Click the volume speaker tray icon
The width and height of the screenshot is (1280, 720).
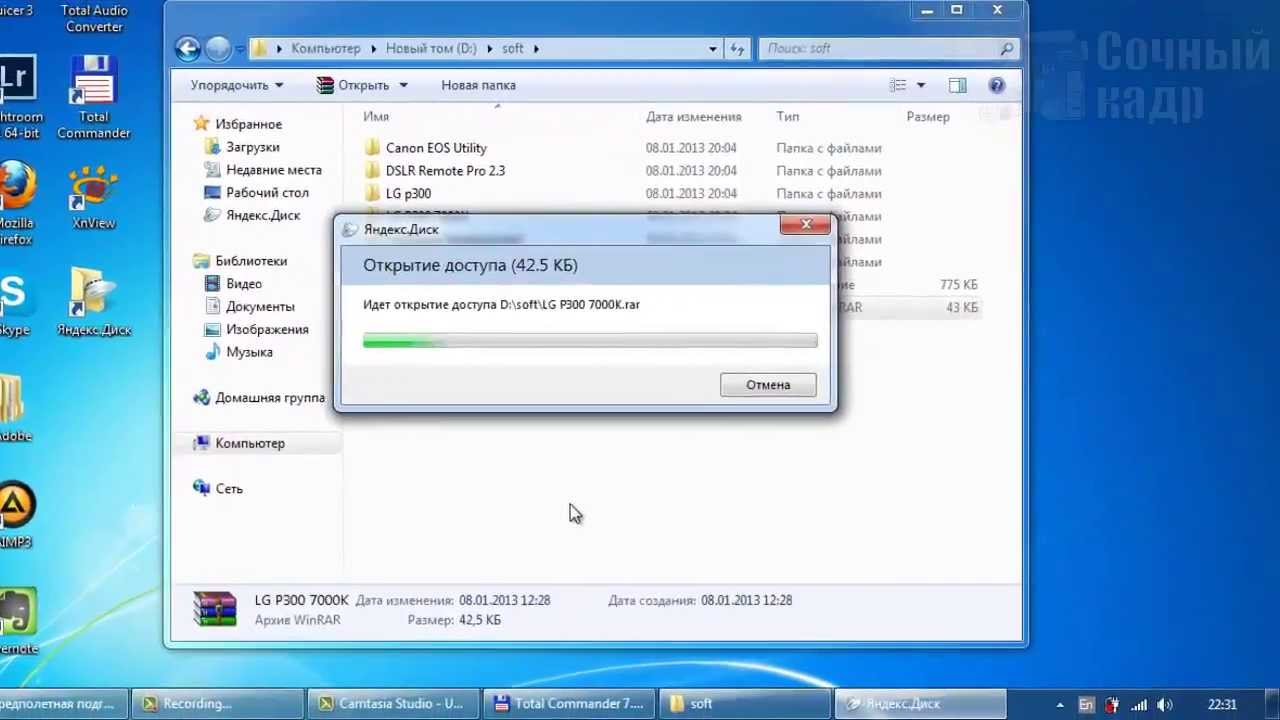pos(1164,705)
